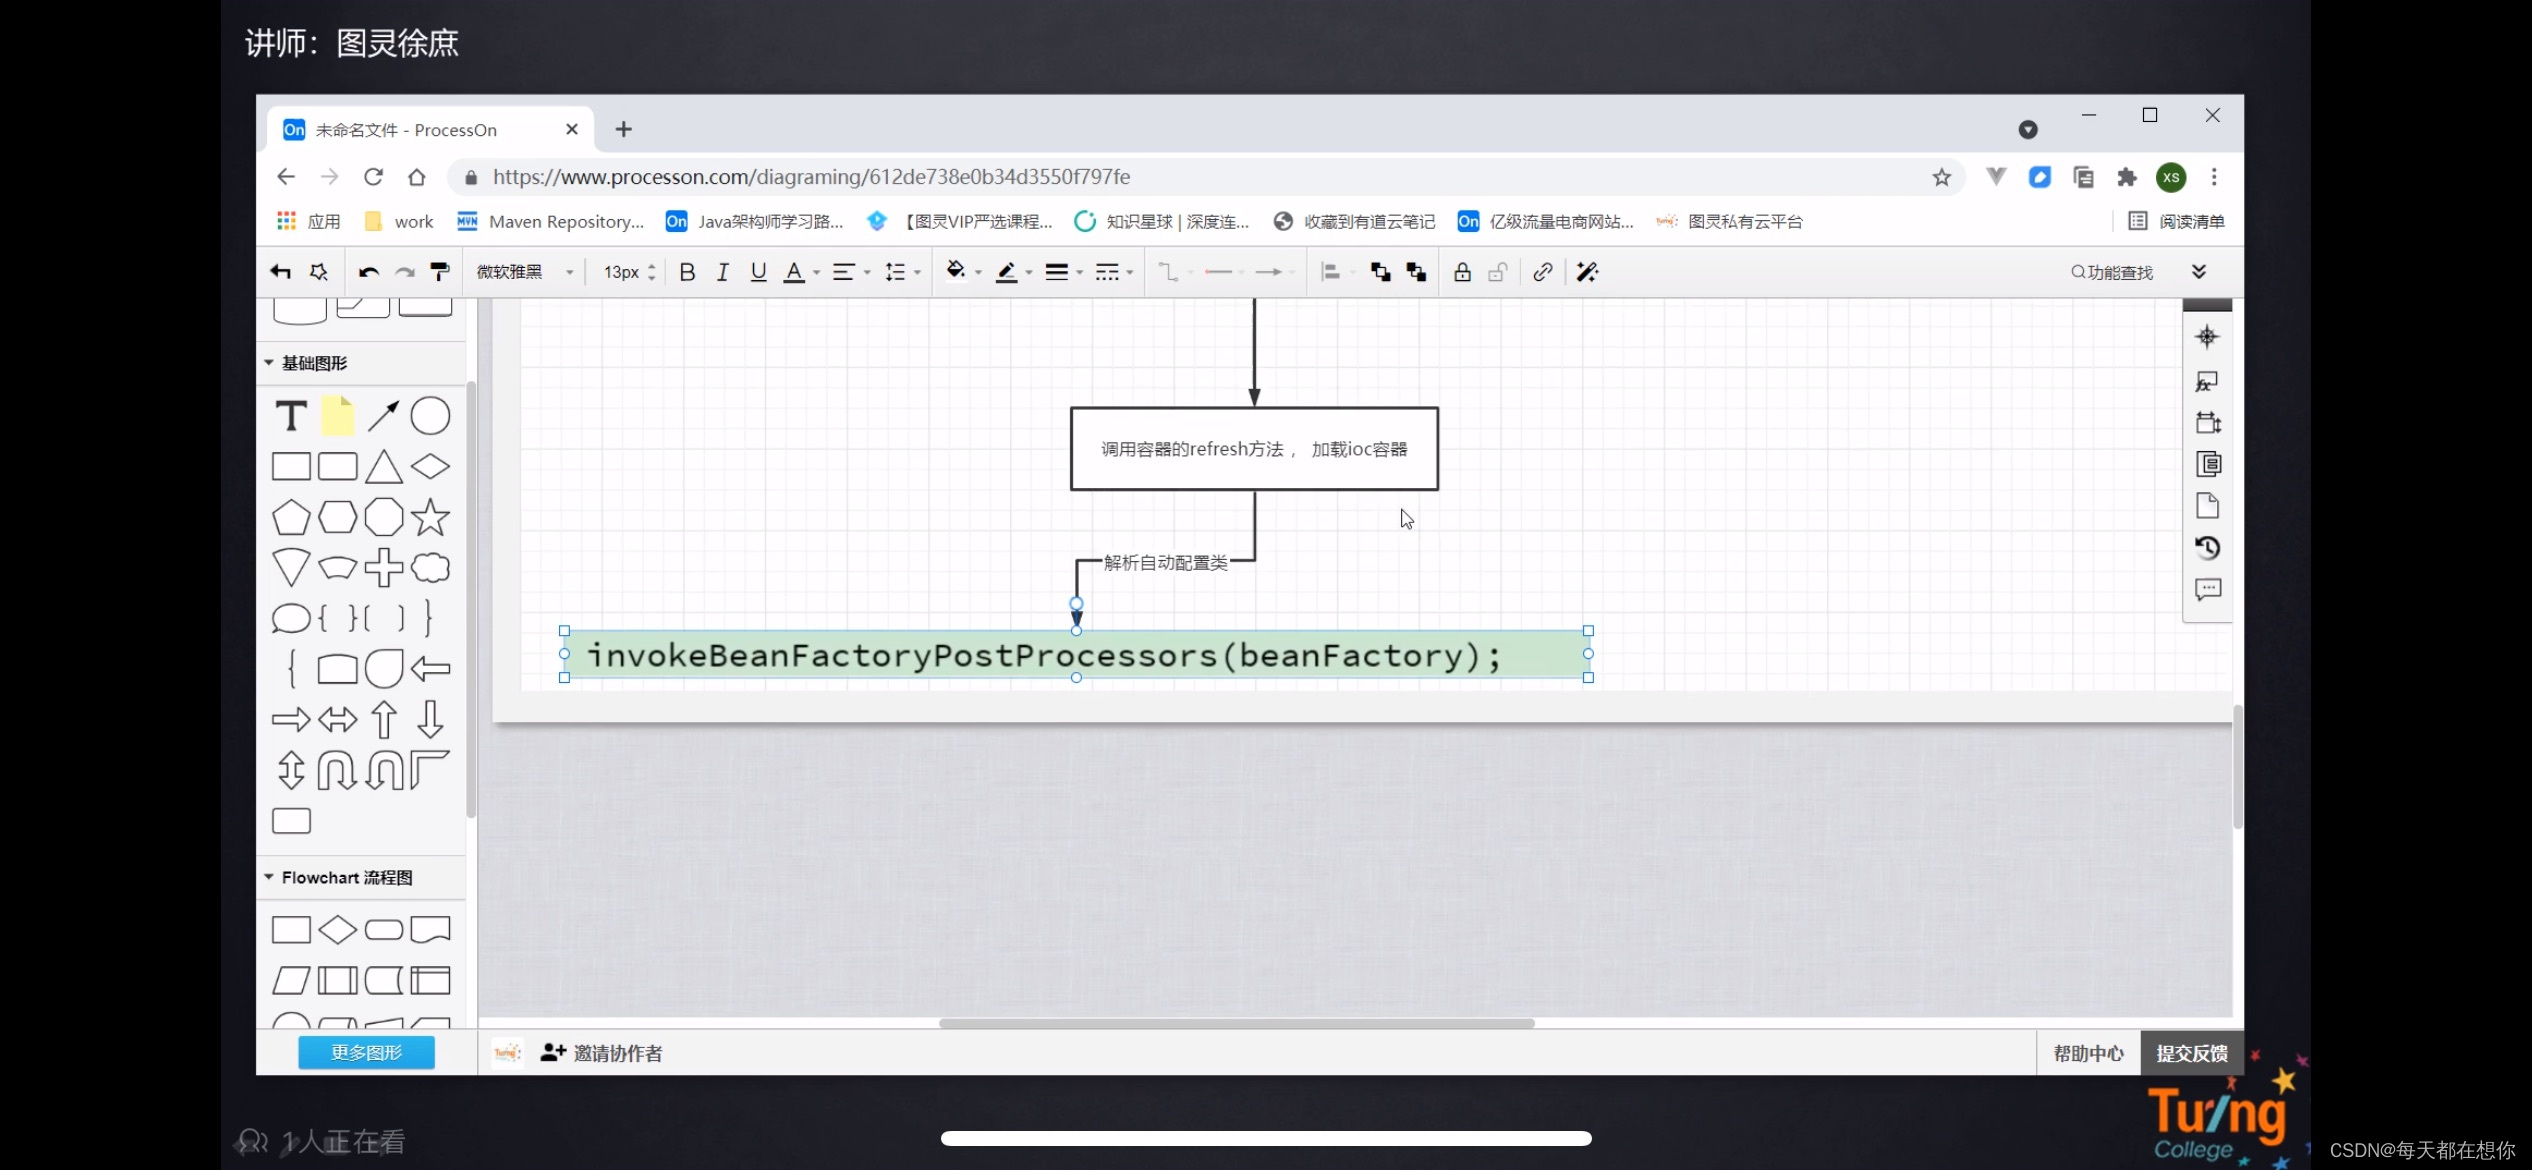2532x1170 pixels.
Task: Click the magic wand beautify icon
Action: [x=1587, y=272]
